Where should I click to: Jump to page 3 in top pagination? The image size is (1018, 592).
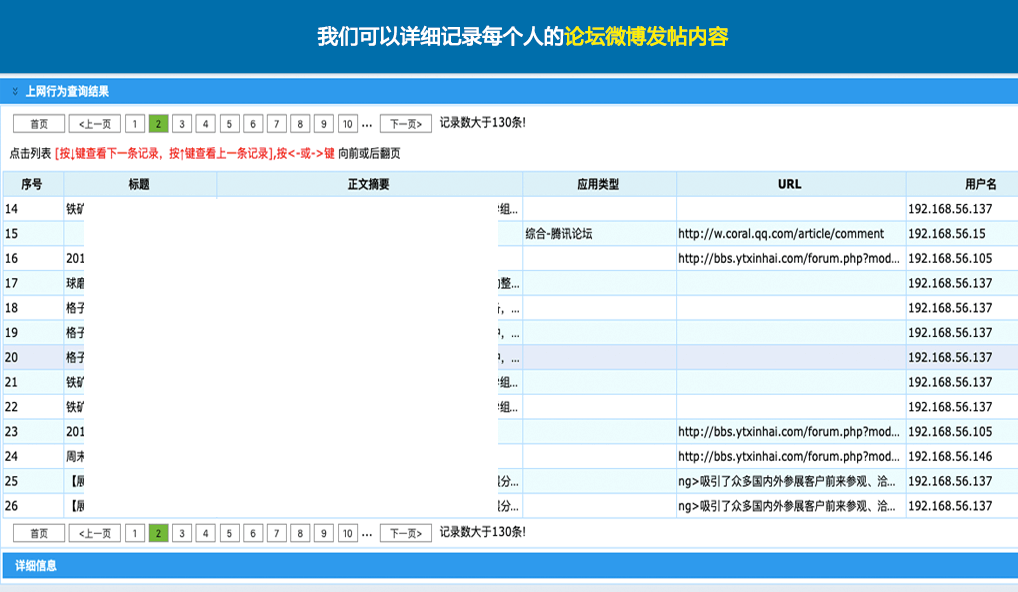pyautogui.click(x=182, y=123)
